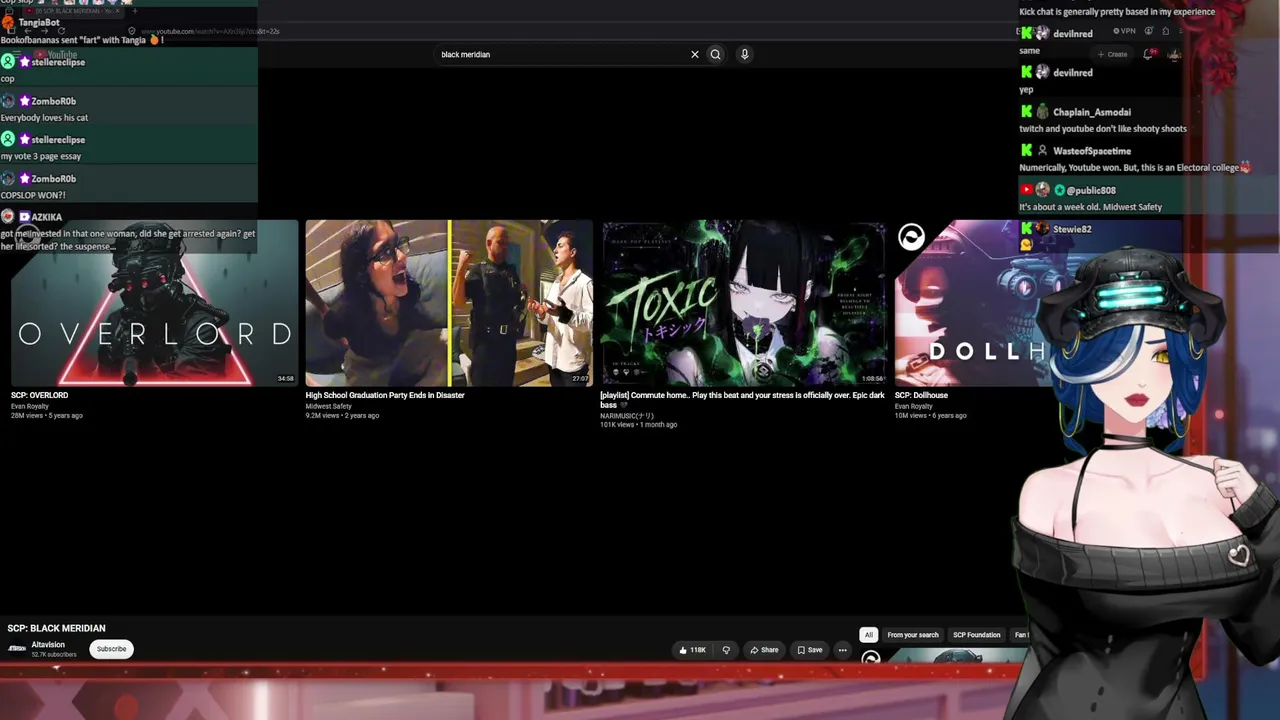Click chat username Chaplain_Asmodai
Image resolution: width=1280 pixels, height=720 pixels.
(1092, 112)
